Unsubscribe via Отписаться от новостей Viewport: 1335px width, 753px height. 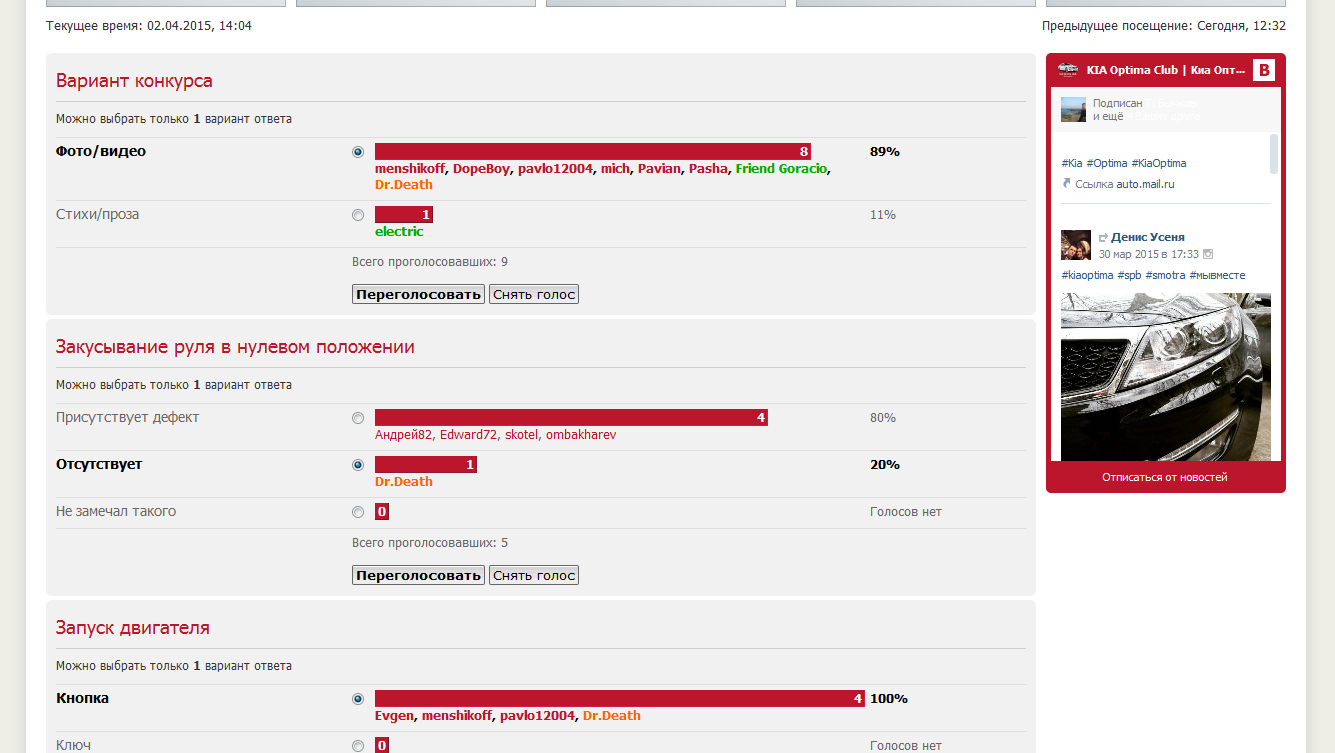tap(1164, 477)
